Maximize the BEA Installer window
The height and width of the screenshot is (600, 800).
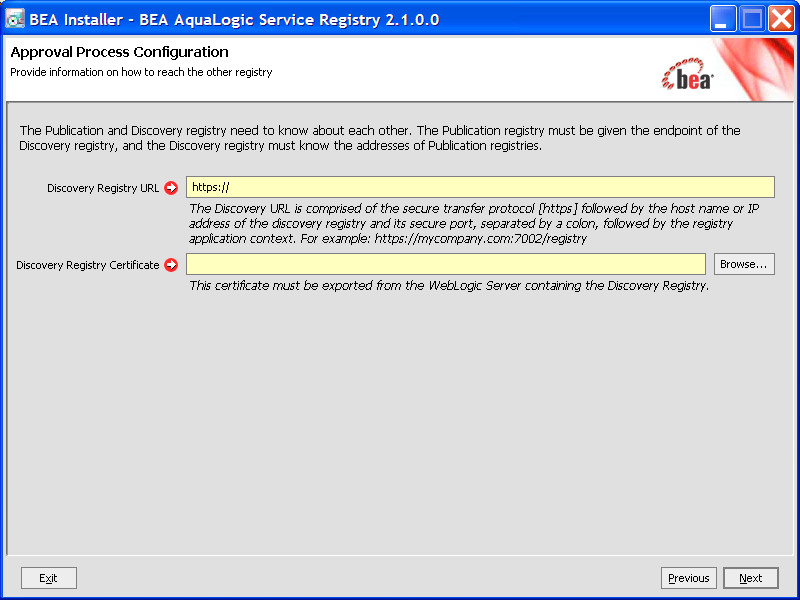click(x=752, y=19)
